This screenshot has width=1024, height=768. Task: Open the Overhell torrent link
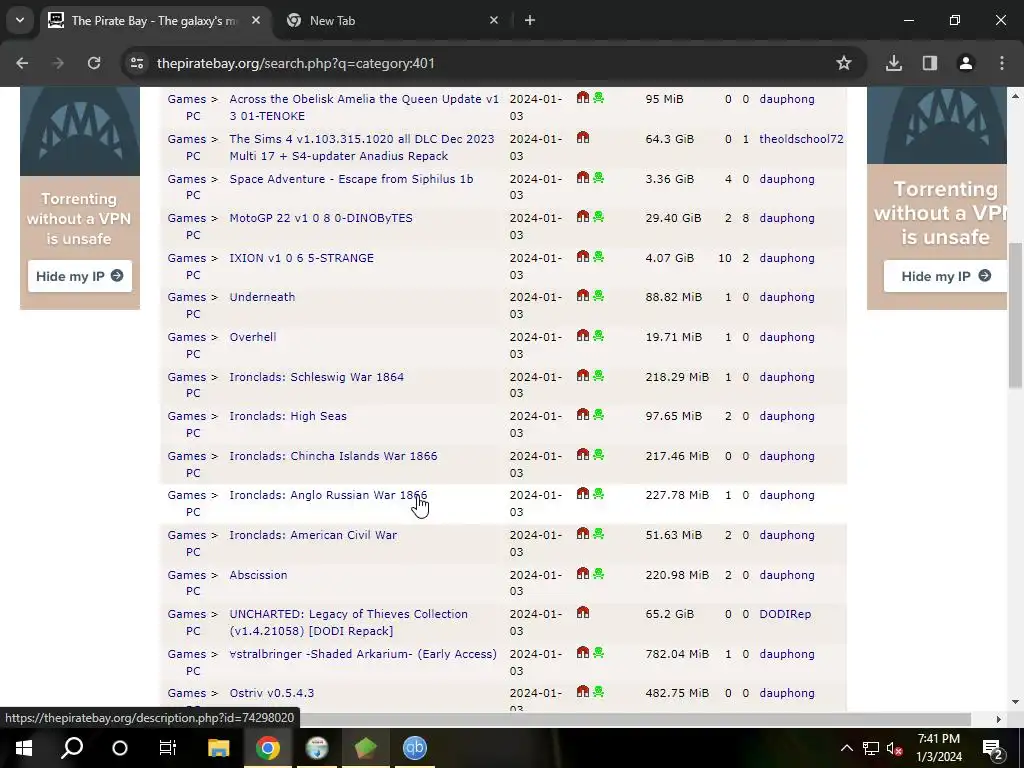(x=253, y=337)
